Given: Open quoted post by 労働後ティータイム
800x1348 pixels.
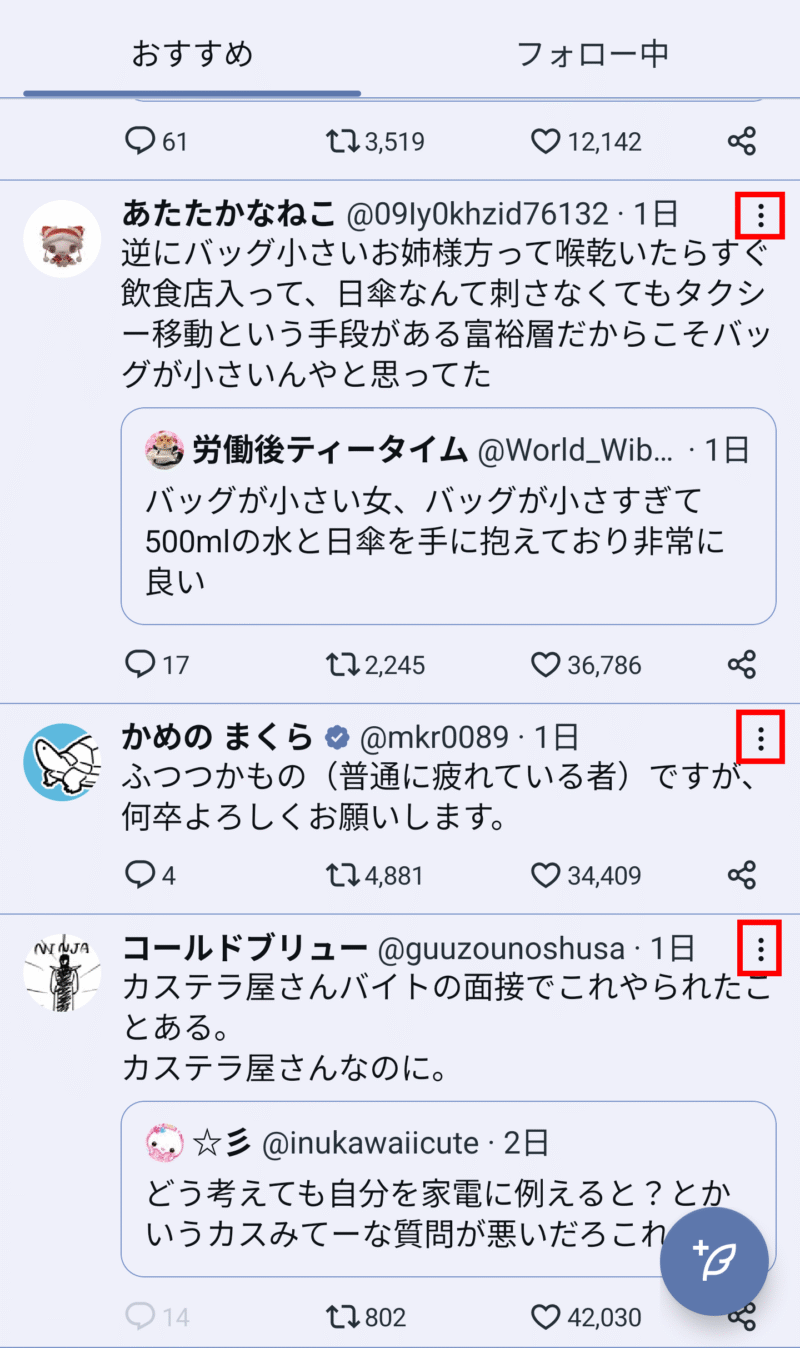Looking at the screenshot, I should coord(448,516).
